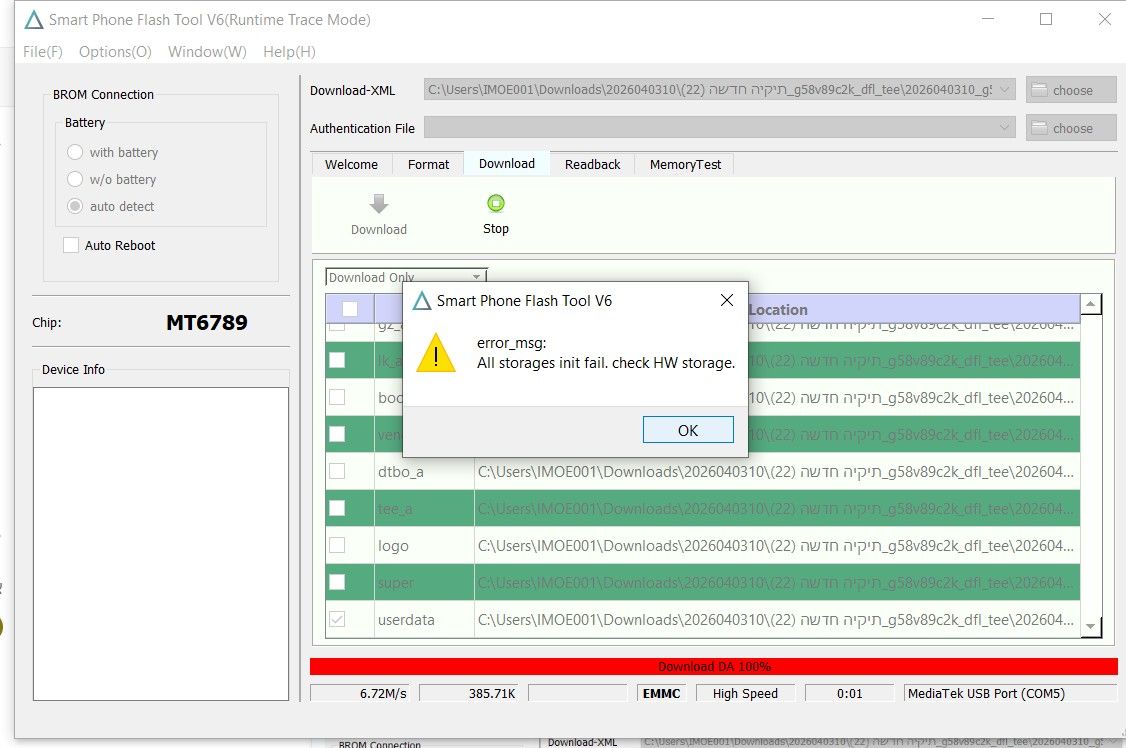This screenshot has width=1126, height=748.
Task: Click the userdata partition name
Action: tap(406, 620)
